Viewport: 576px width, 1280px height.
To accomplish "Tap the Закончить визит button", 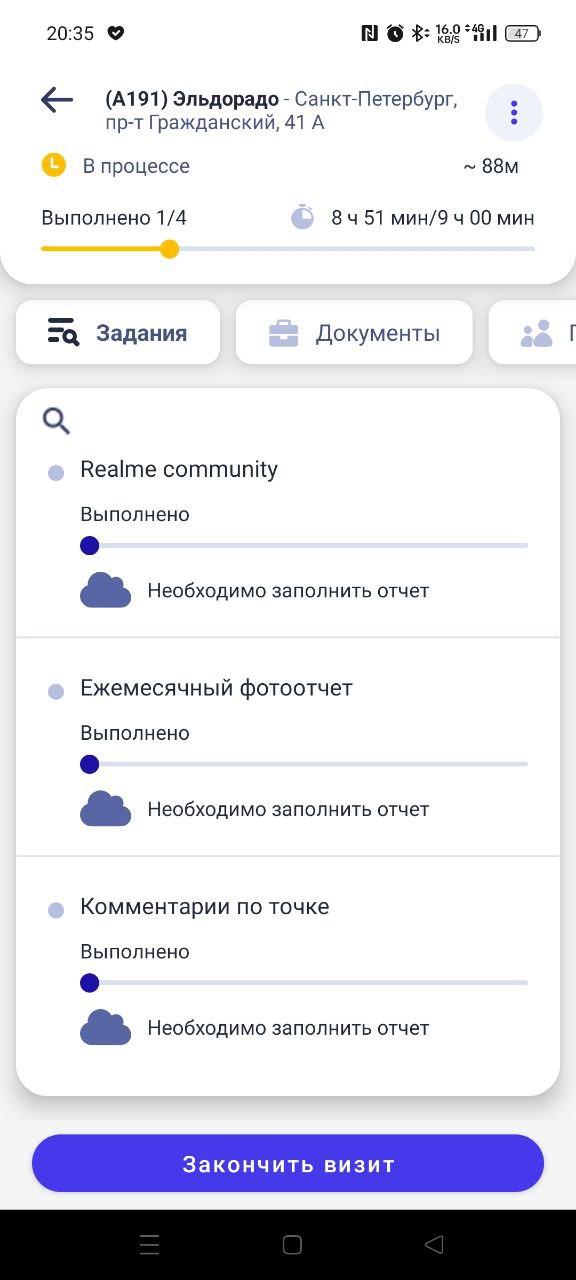I will (288, 1164).
